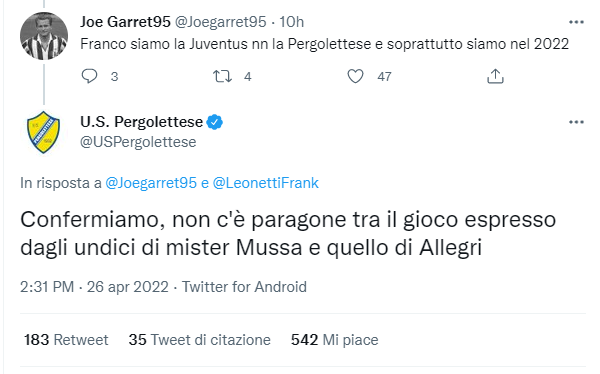Click the reply icon under Joe Garret95's tweet
The image size is (600, 374).
[90, 76]
